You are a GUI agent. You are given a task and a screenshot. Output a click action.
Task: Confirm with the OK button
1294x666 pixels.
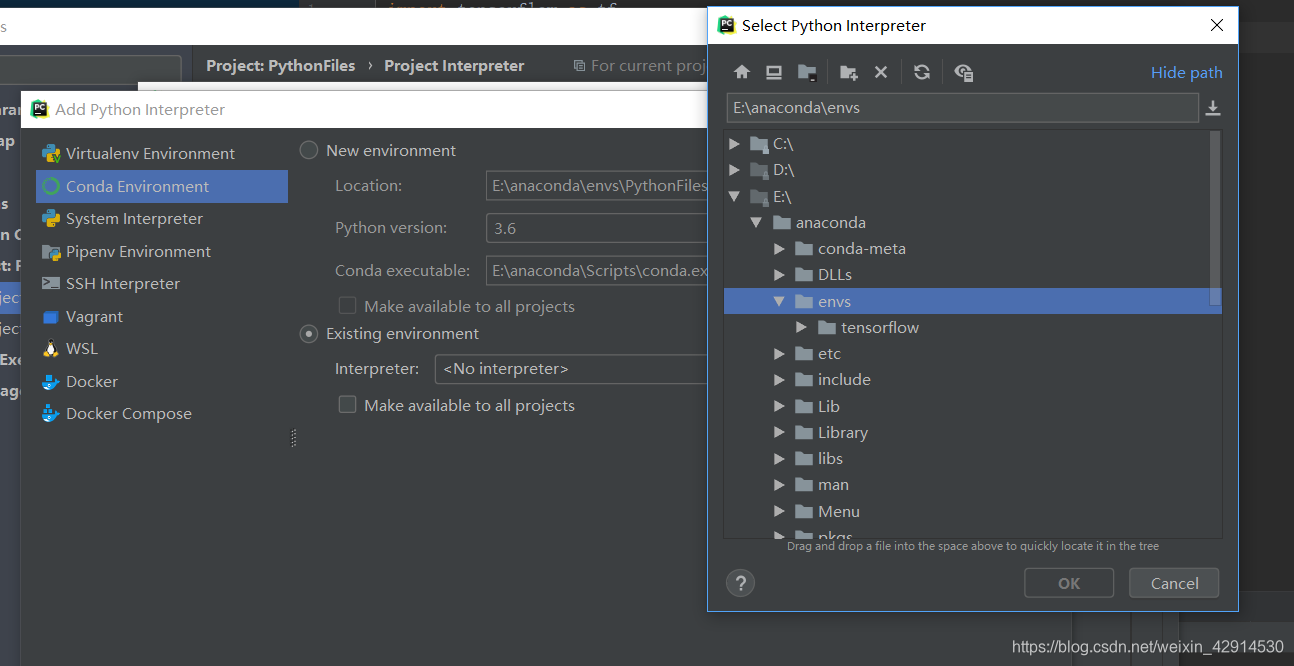click(1069, 583)
